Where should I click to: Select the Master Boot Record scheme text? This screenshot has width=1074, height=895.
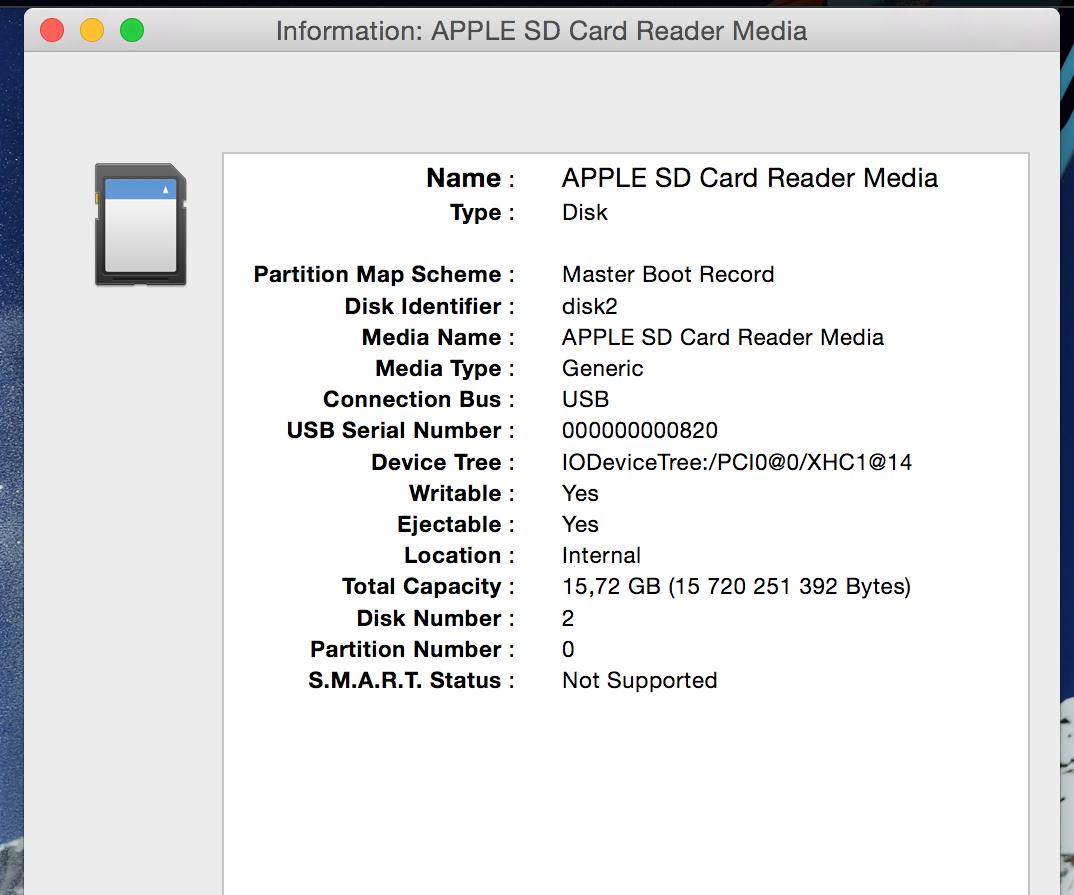click(668, 274)
